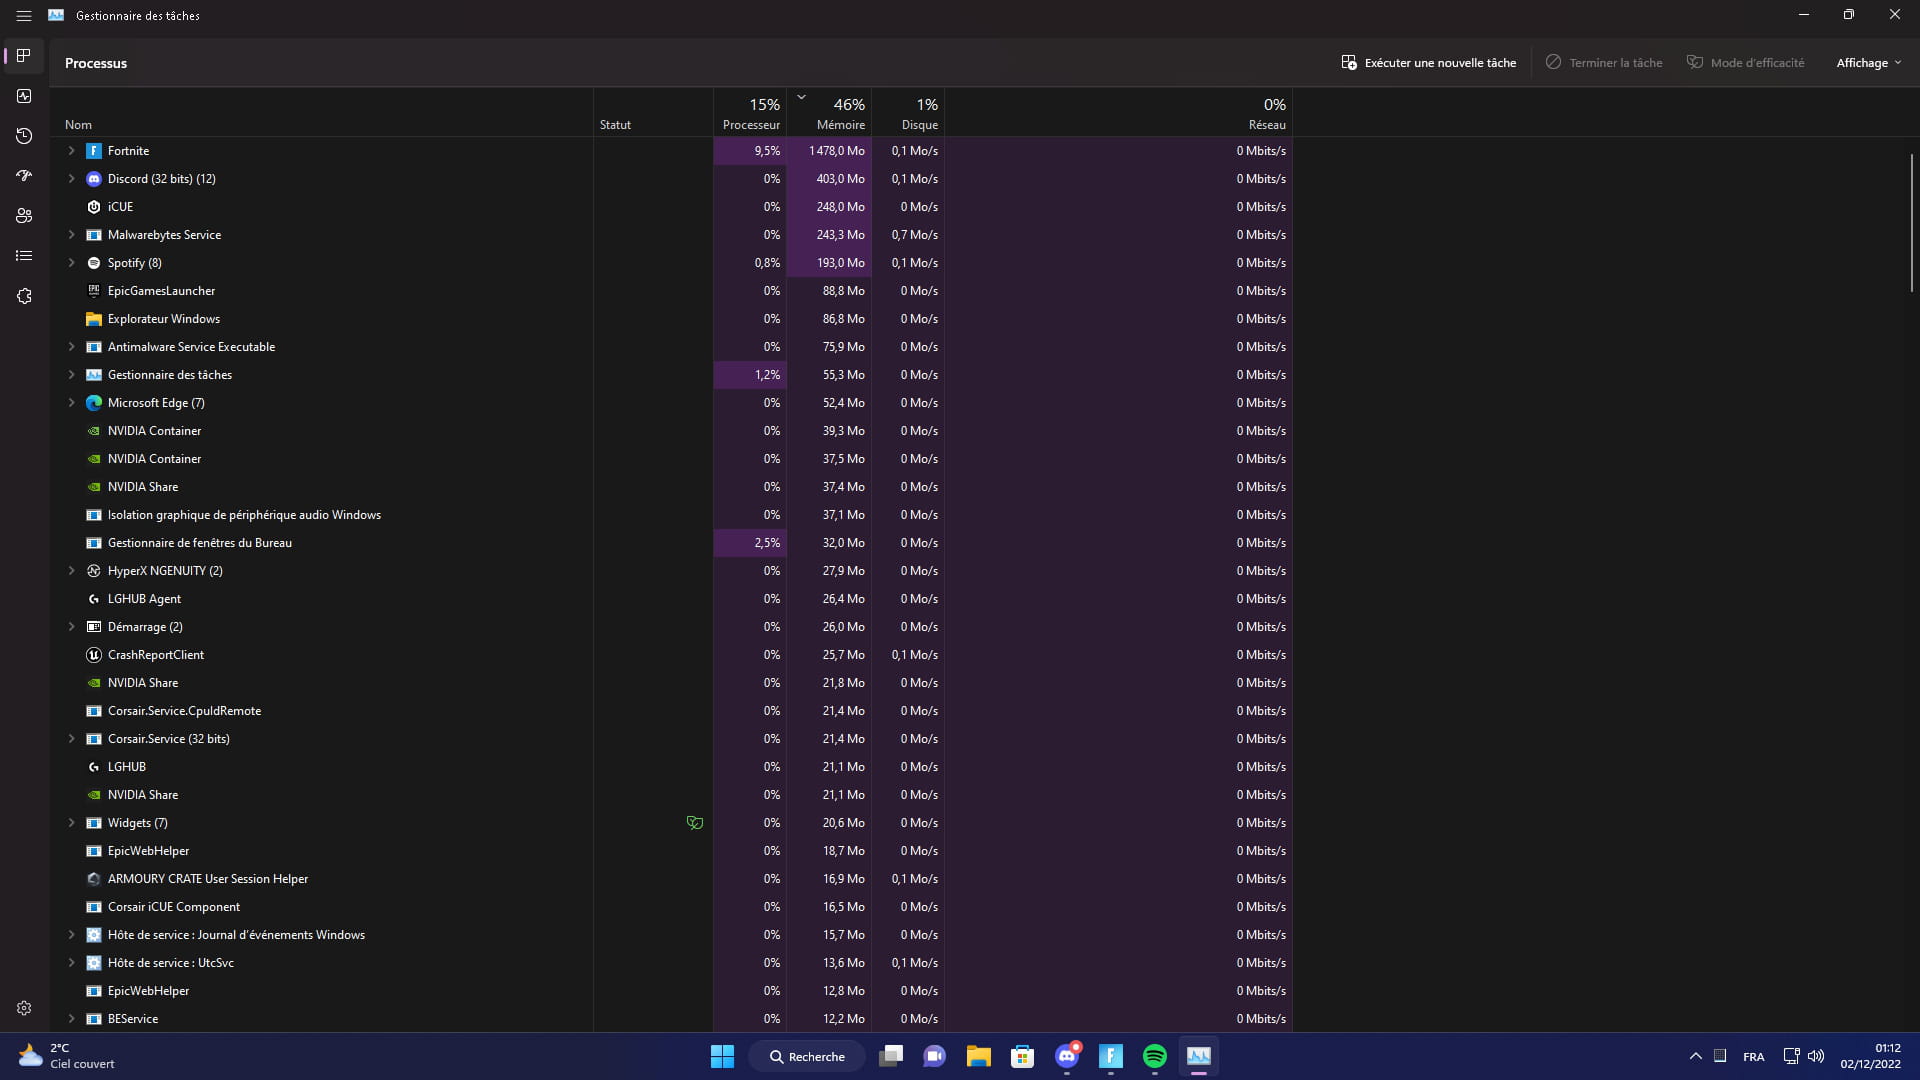This screenshot has width=1920, height=1080.
Task: Click Exécuter une nouvelle tâche button
Action: click(1428, 63)
